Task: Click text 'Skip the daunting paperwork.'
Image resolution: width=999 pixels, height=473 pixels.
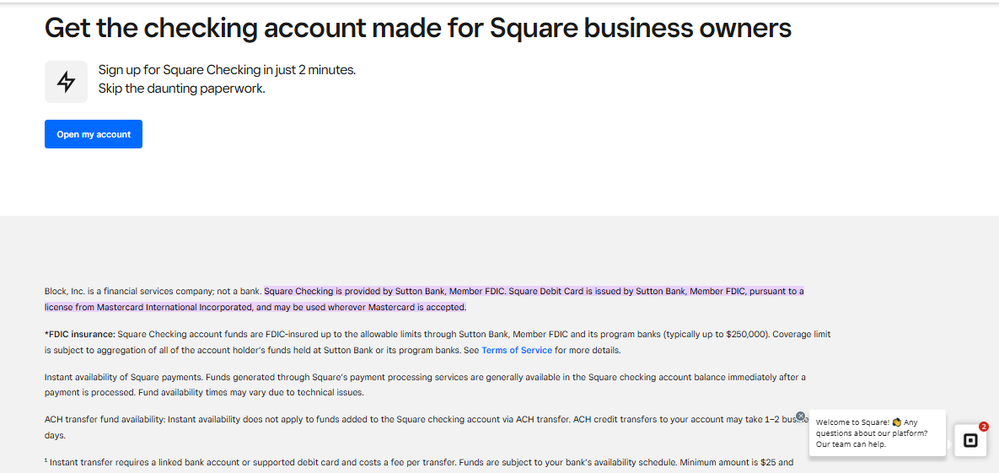Action: pos(182,89)
